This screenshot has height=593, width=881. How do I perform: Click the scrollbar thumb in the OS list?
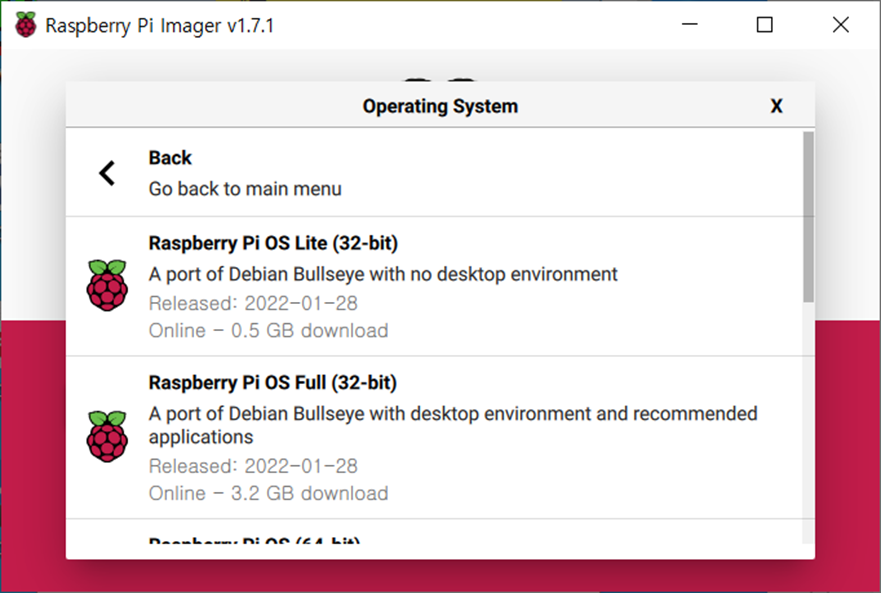tap(809, 217)
